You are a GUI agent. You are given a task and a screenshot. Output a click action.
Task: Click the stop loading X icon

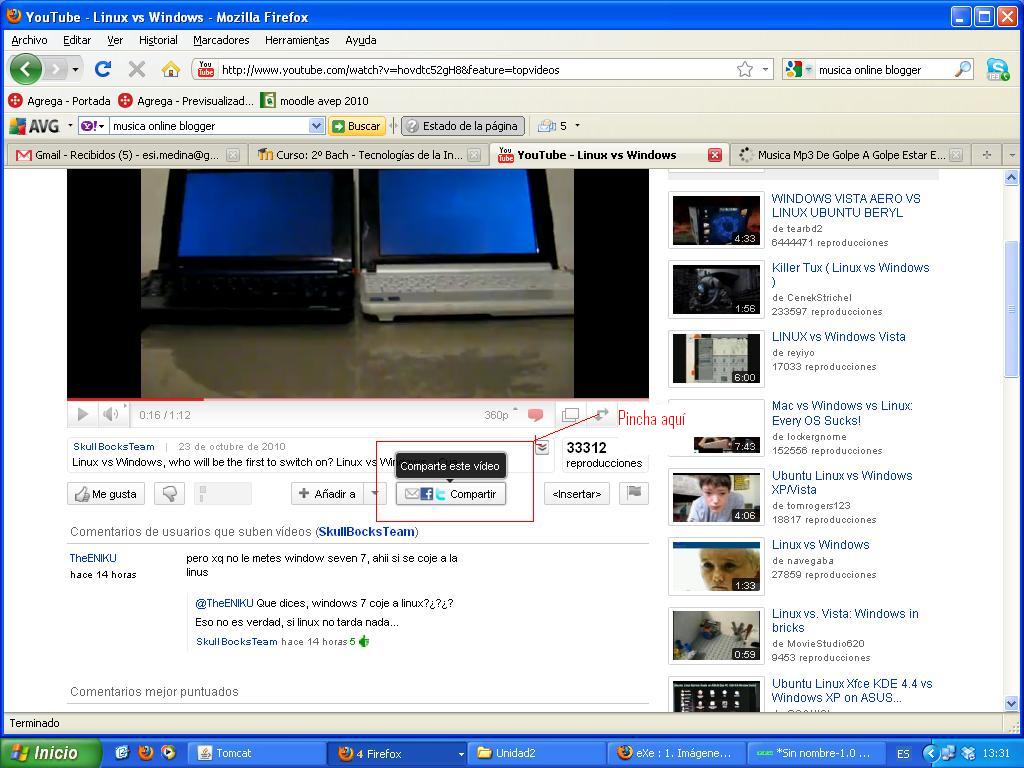coord(136,69)
